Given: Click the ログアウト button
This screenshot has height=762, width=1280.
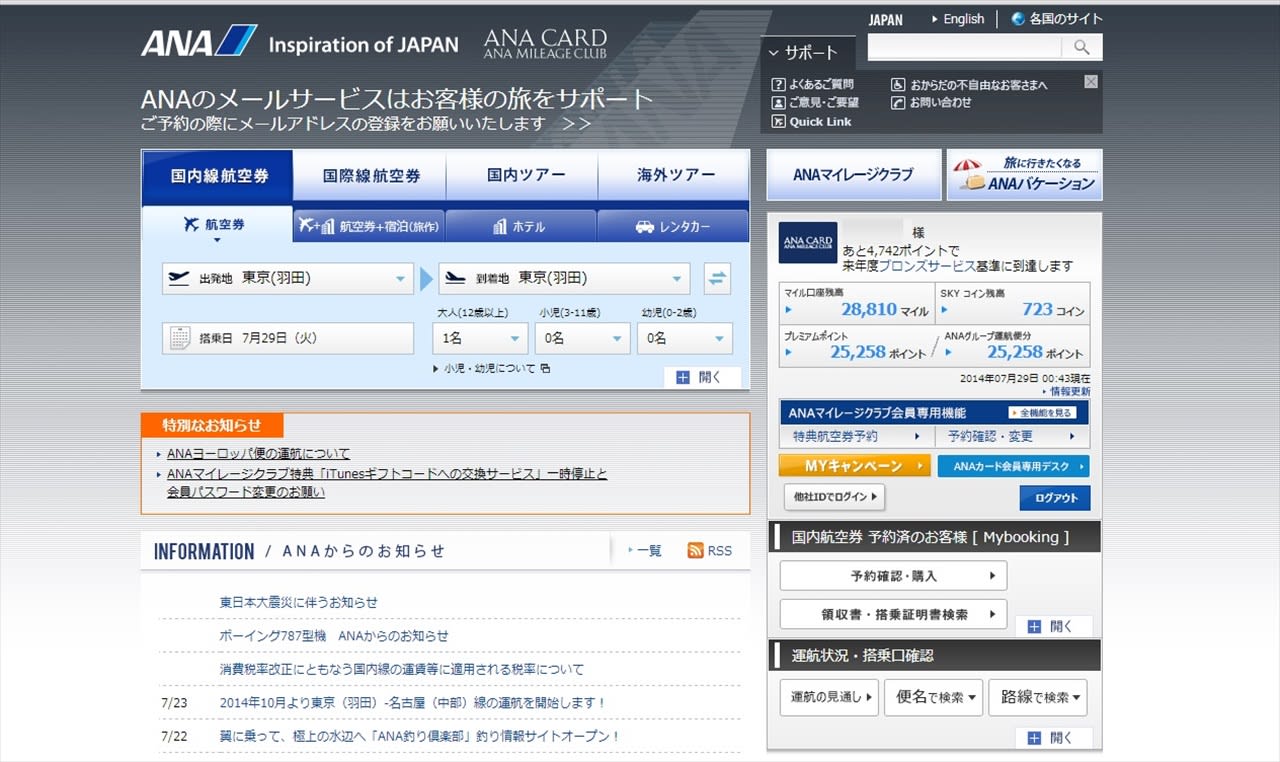Looking at the screenshot, I should click(x=1055, y=498).
